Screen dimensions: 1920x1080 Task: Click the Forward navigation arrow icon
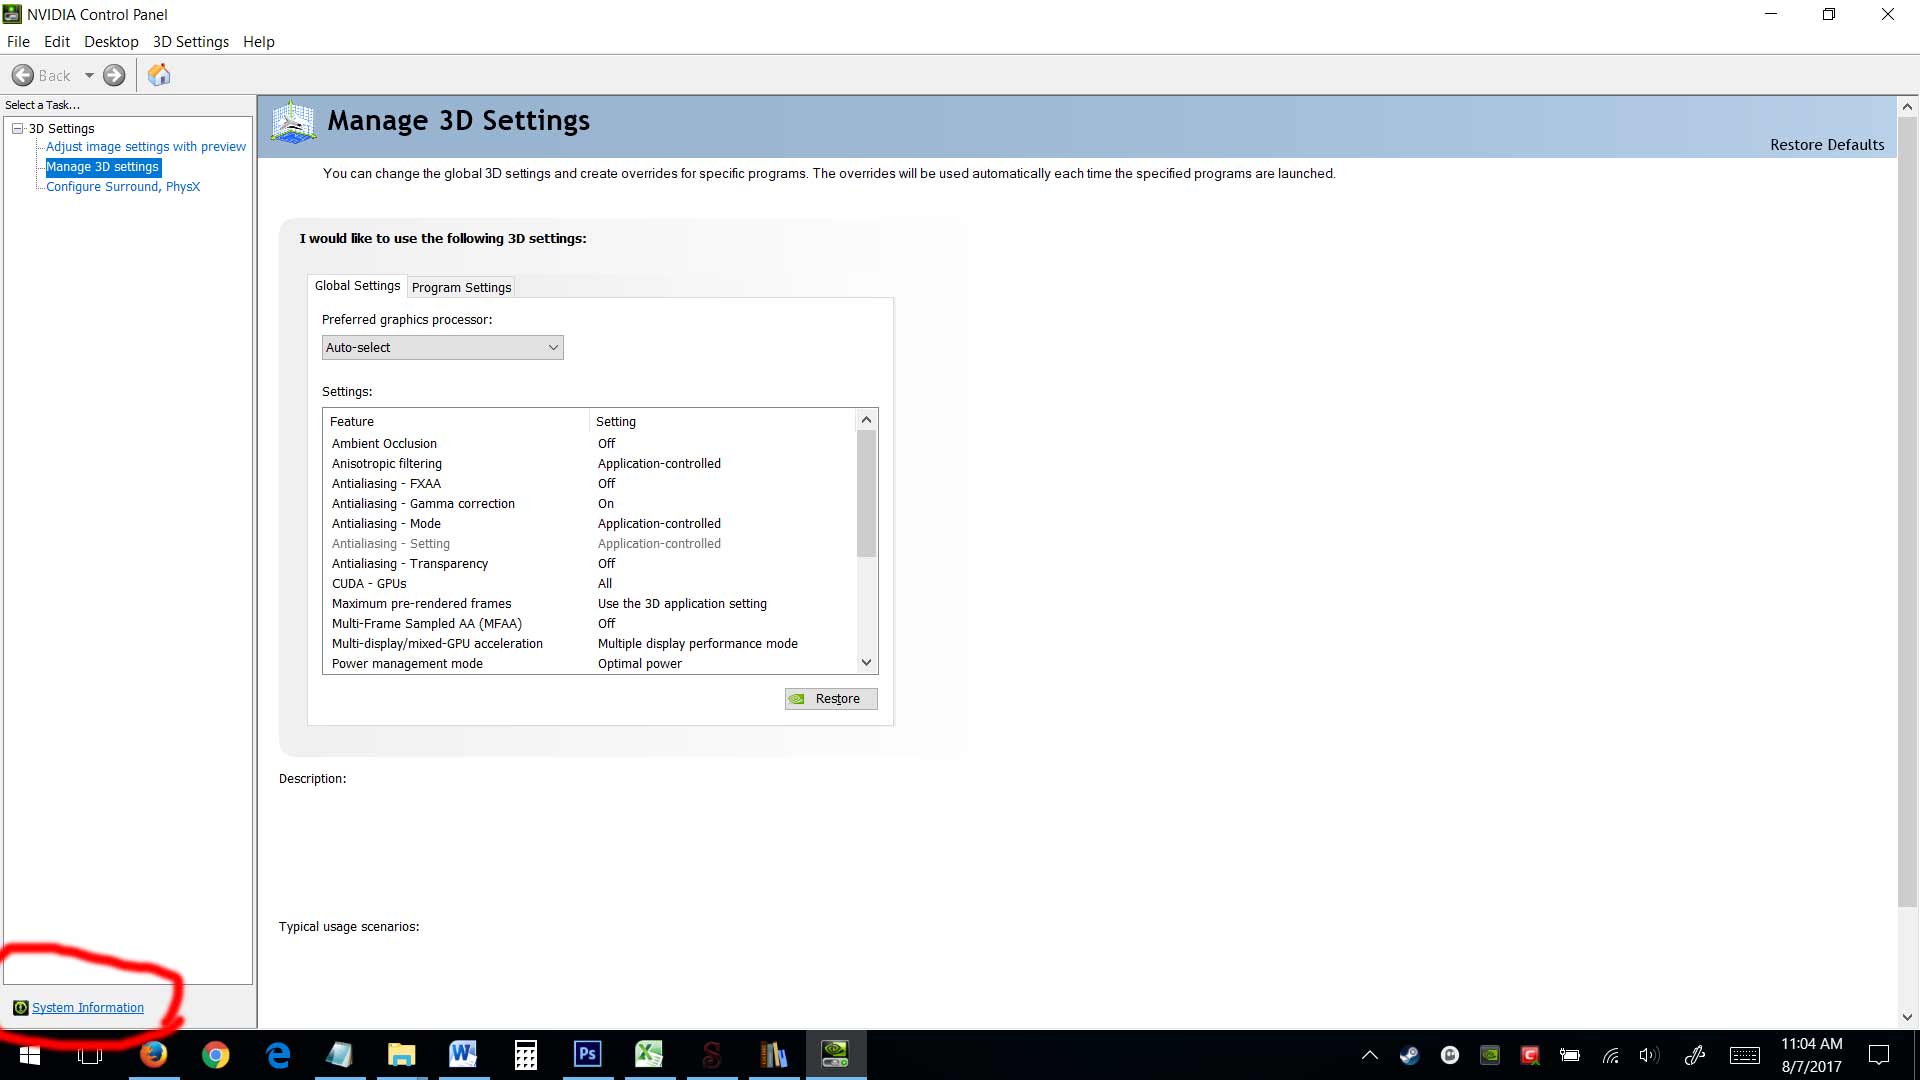click(x=115, y=75)
